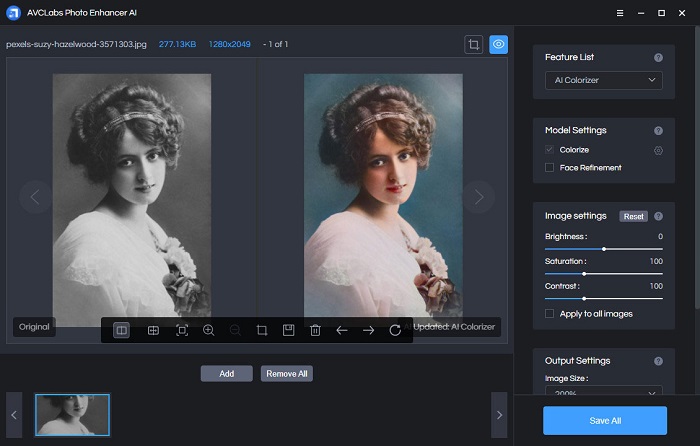Open the Image Size dropdown
700x446 pixels.
pos(604,391)
